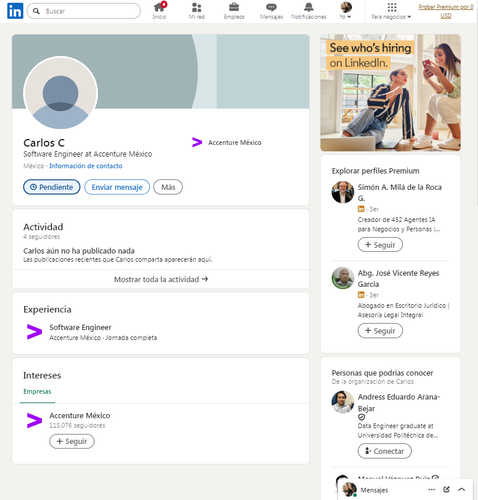Expand the Yo profile menu

[346, 11]
